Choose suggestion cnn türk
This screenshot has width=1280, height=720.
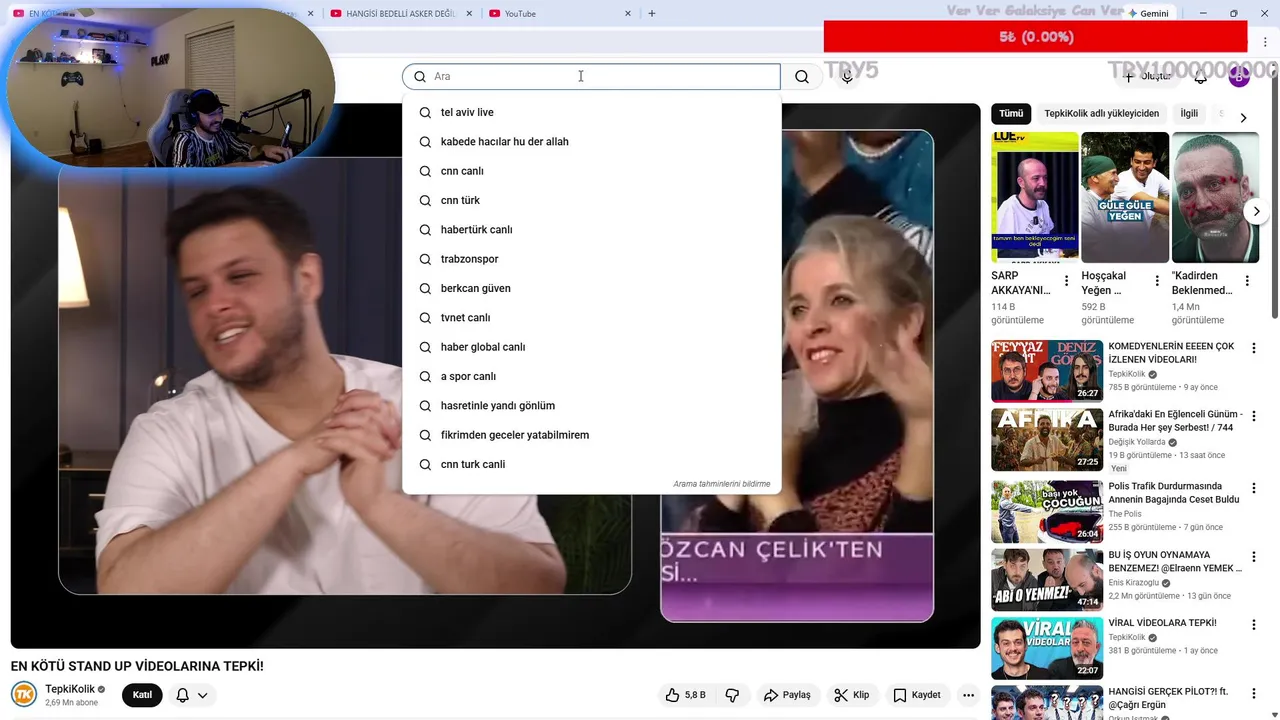(591, 200)
